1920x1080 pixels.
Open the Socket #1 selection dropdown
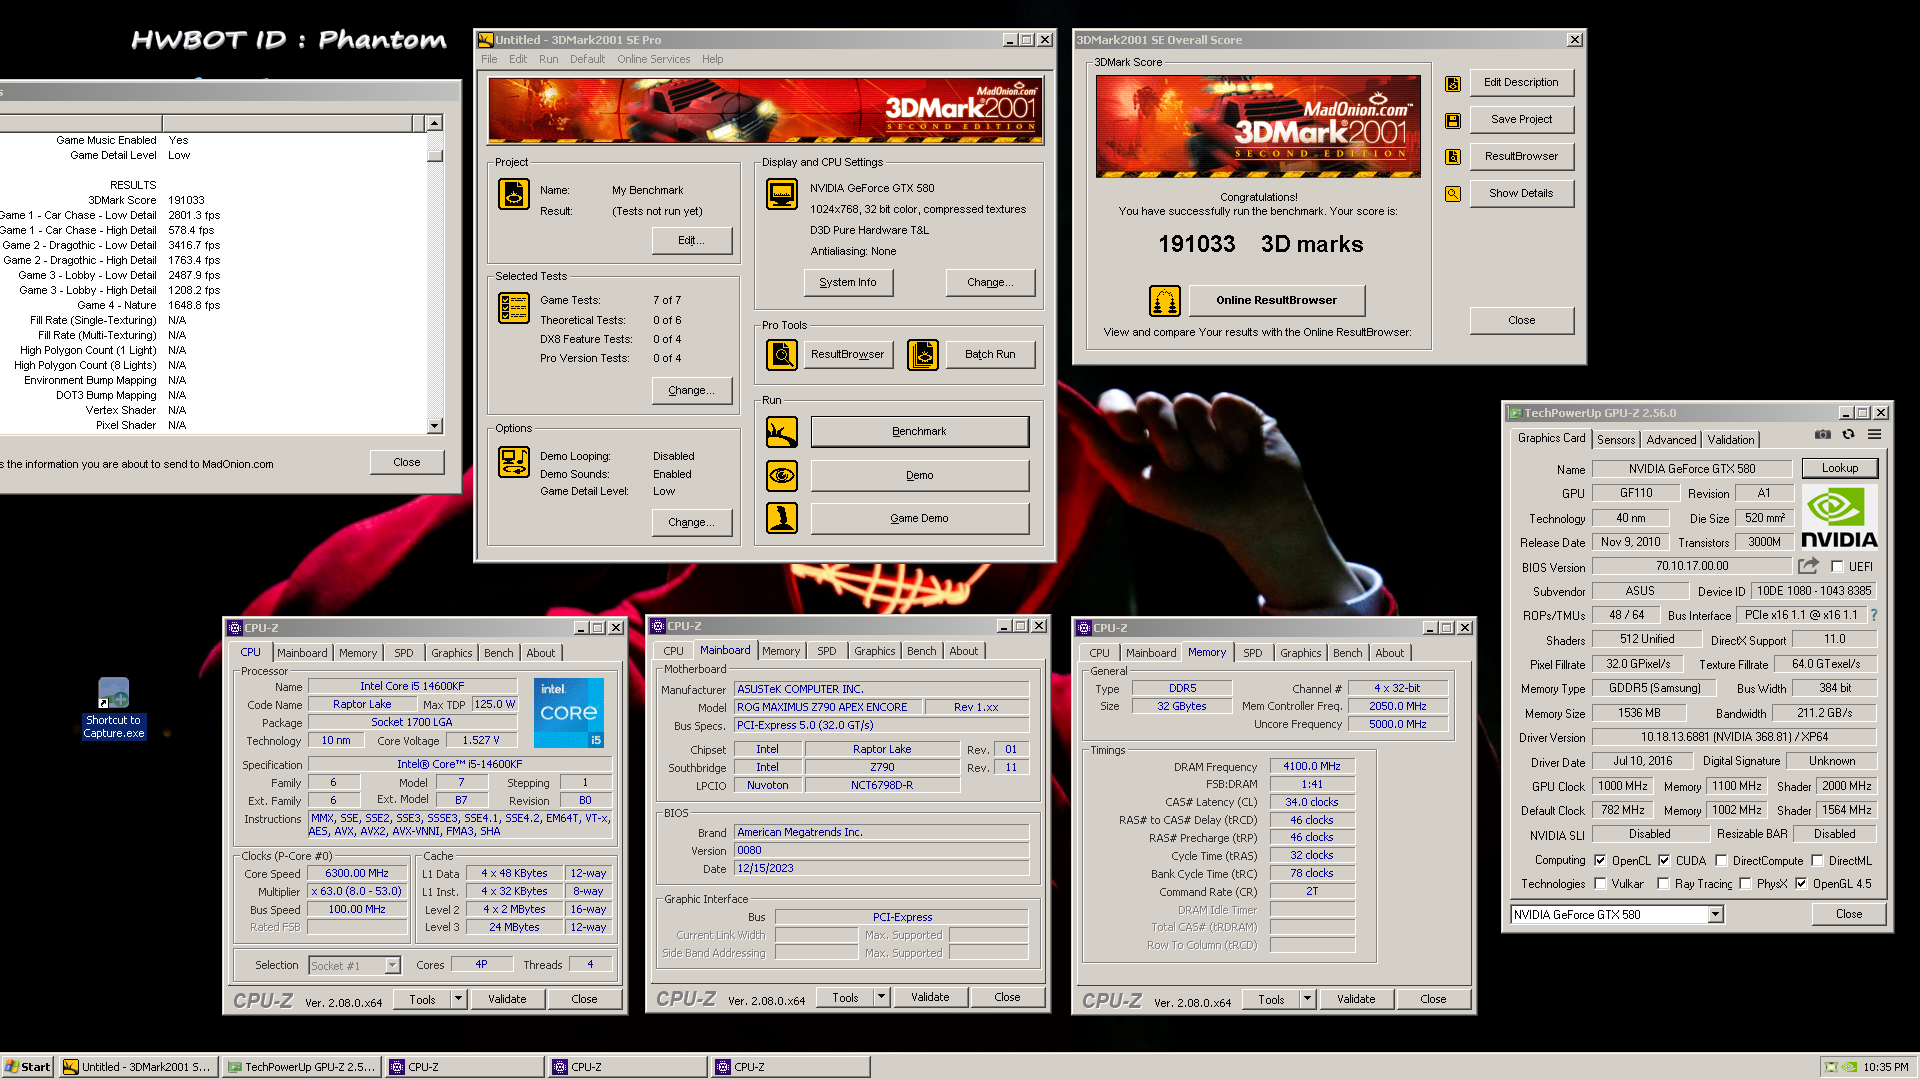[x=392, y=965]
